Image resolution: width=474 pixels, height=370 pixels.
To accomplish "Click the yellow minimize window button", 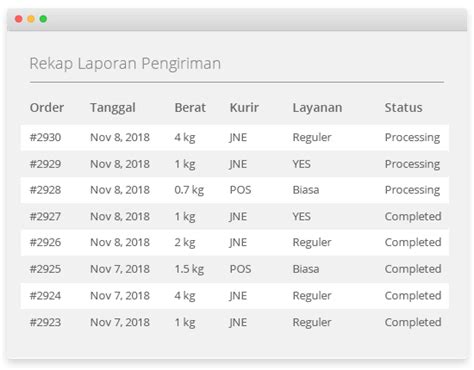I will [31, 19].
